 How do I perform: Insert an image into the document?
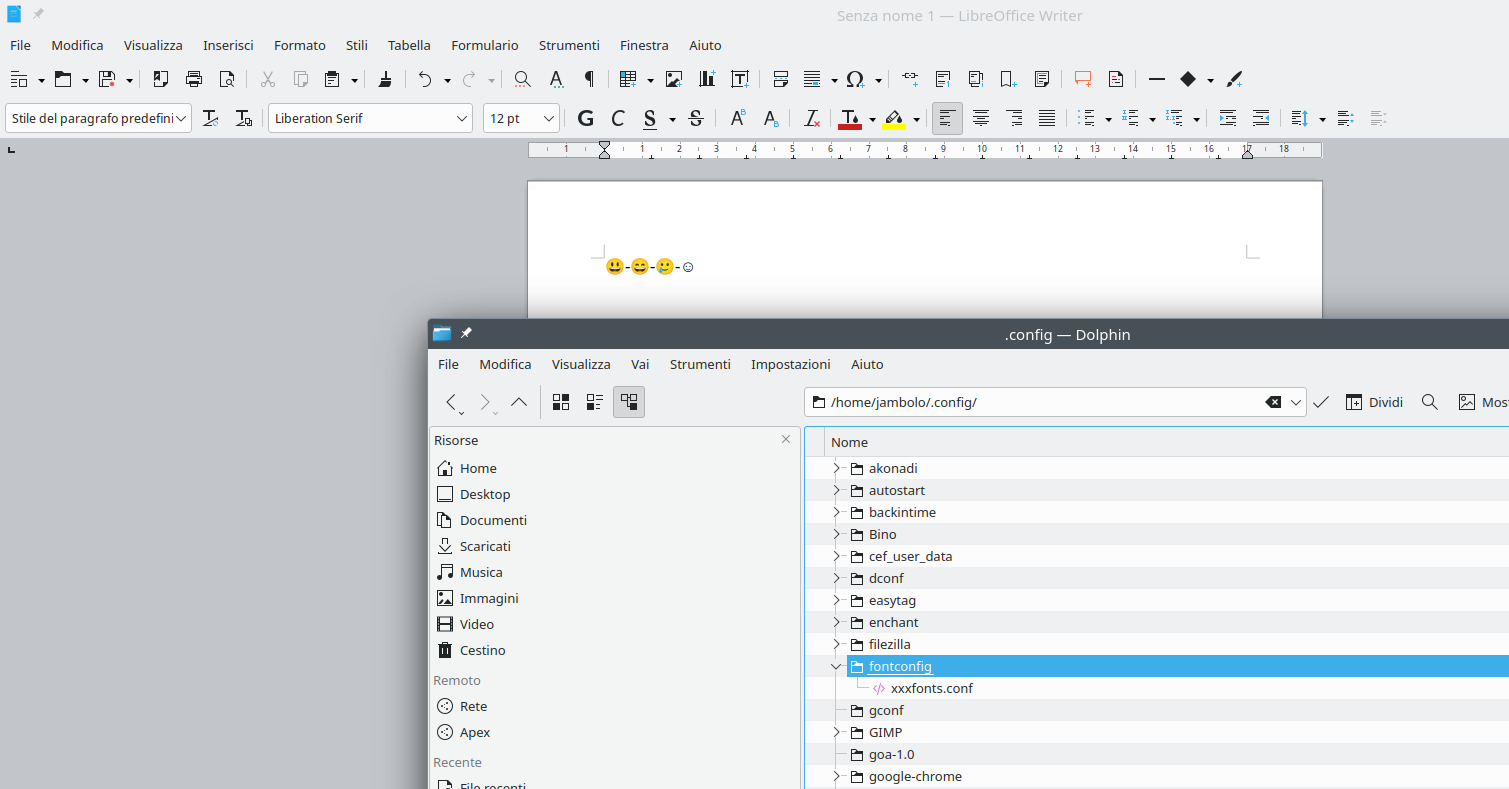pyautogui.click(x=674, y=79)
